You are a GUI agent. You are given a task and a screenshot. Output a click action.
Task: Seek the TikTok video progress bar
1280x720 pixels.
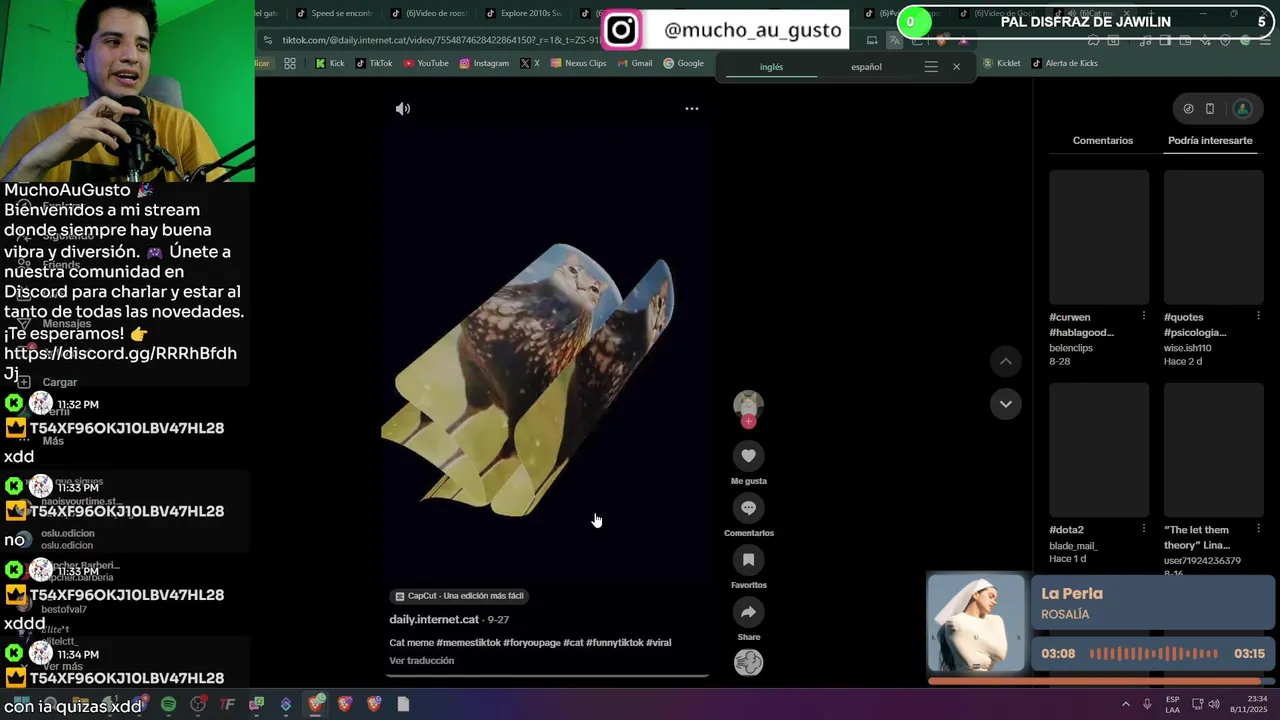tap(547, 676)
